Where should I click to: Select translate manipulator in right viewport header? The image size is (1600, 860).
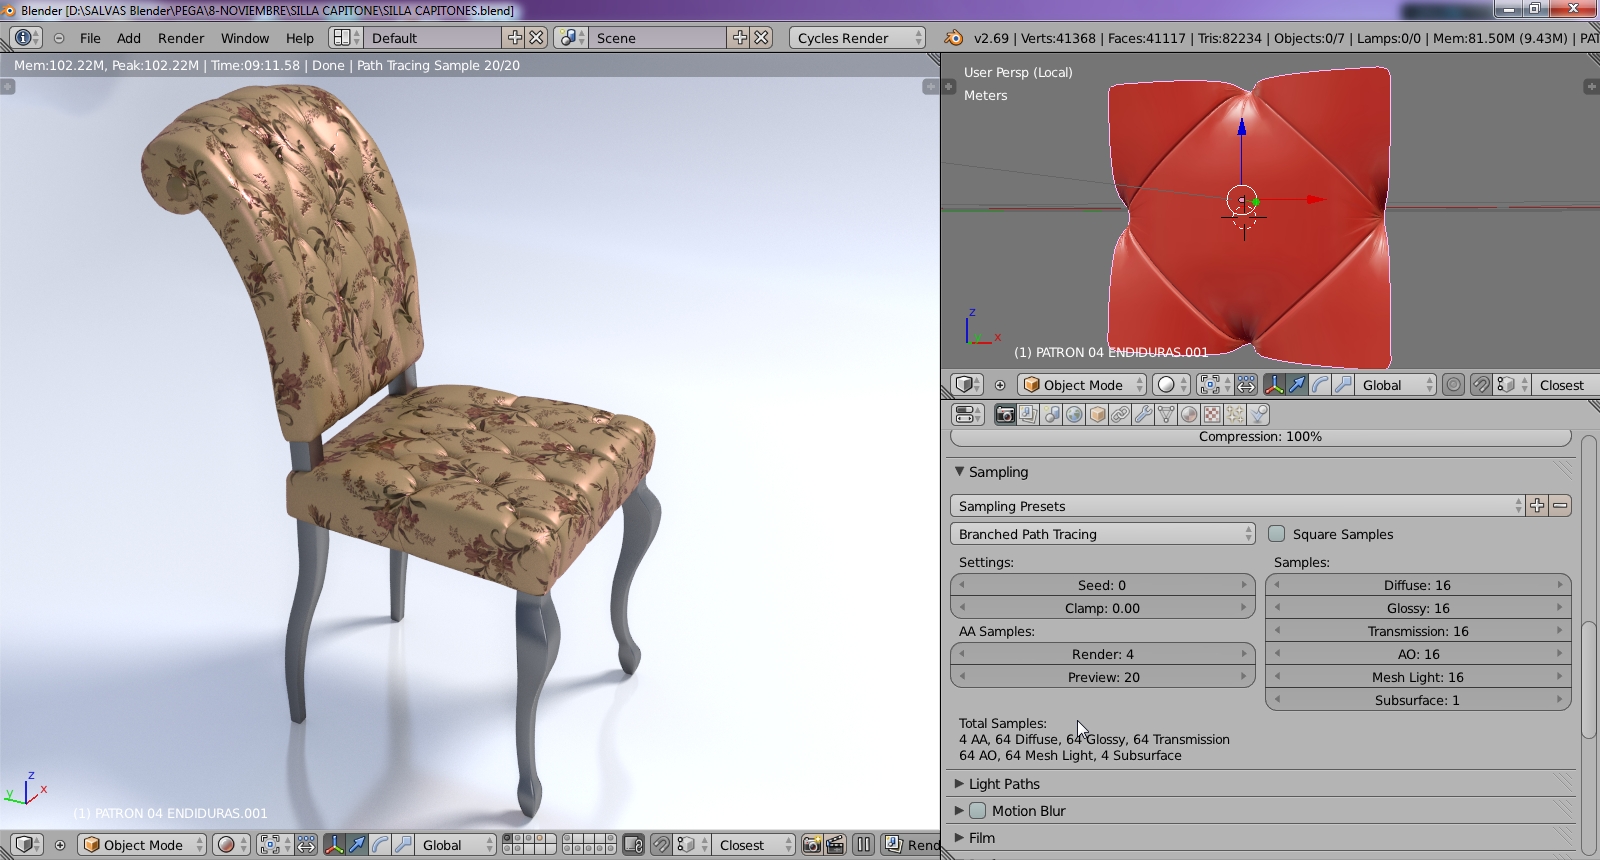1297,385
